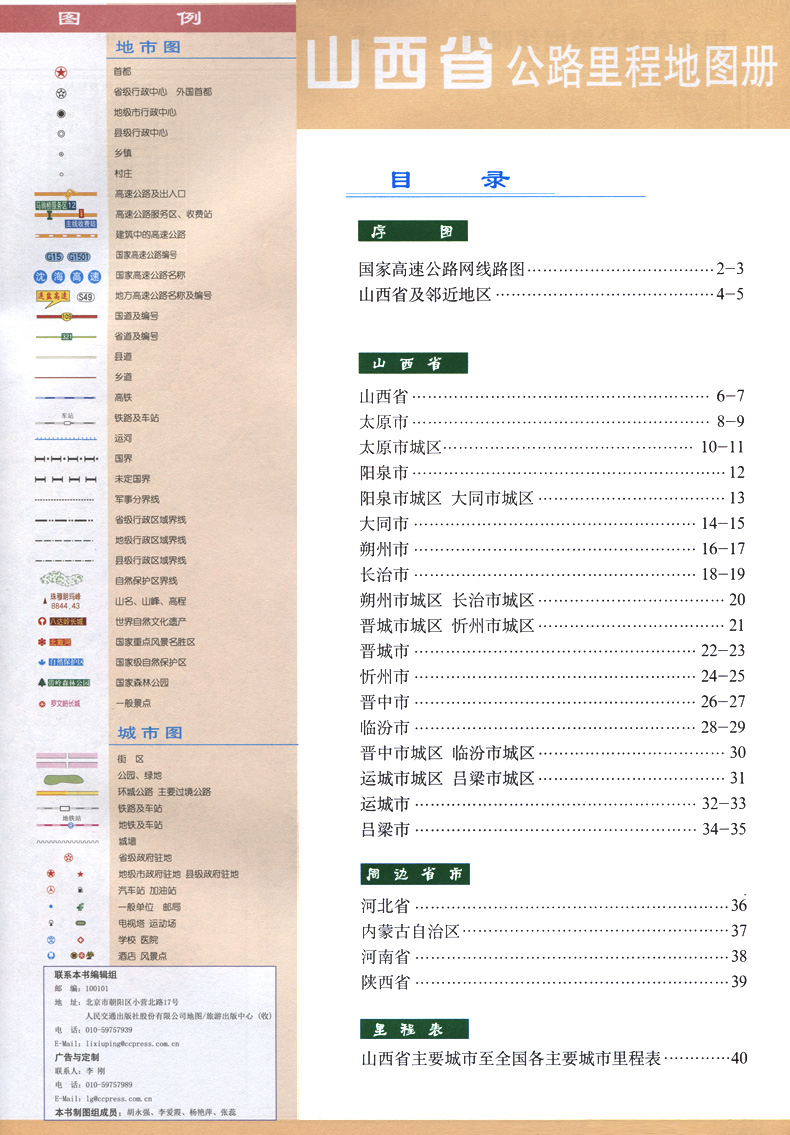Click the 河南省 contents entry
This screenshot has height=1135, width=790.
click(x=554, y=957)
